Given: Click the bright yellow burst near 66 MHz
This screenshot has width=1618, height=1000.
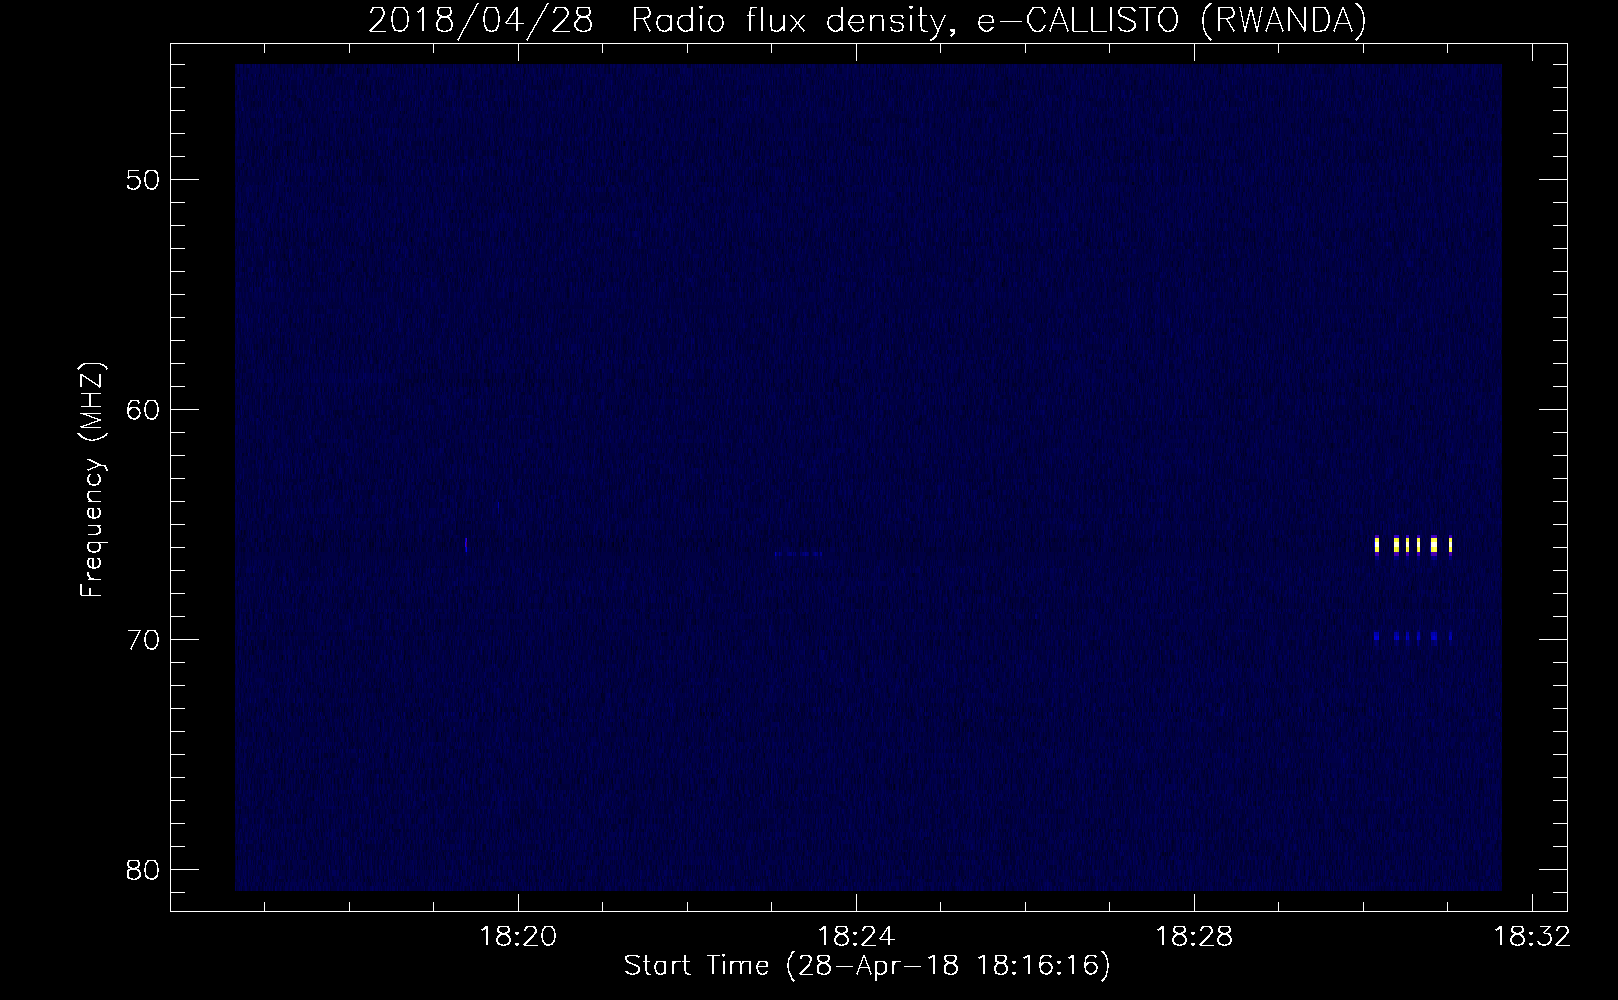Looking at the screenshot, I should click(x=1413, y=545).
